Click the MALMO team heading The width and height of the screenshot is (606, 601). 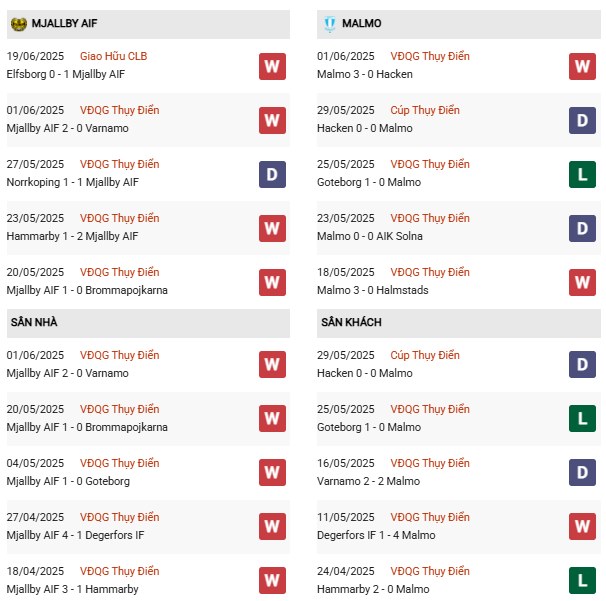[361, 24]
